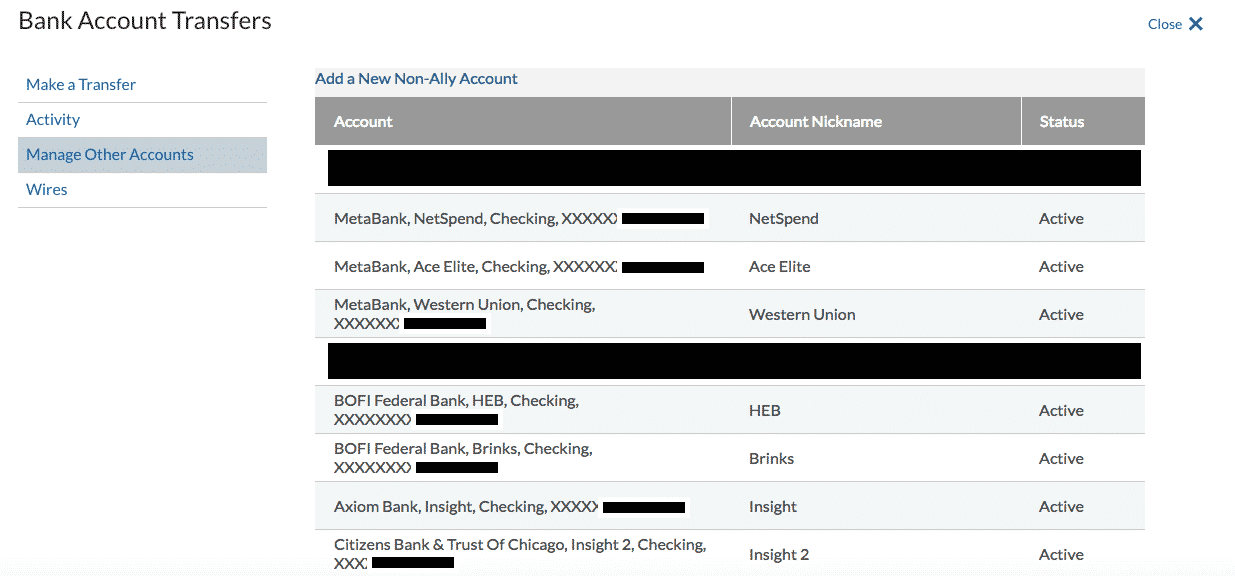Click the Insight 2 nickname cell
1235x576 pixels.
pyautogui.click(x=779, y=554)
